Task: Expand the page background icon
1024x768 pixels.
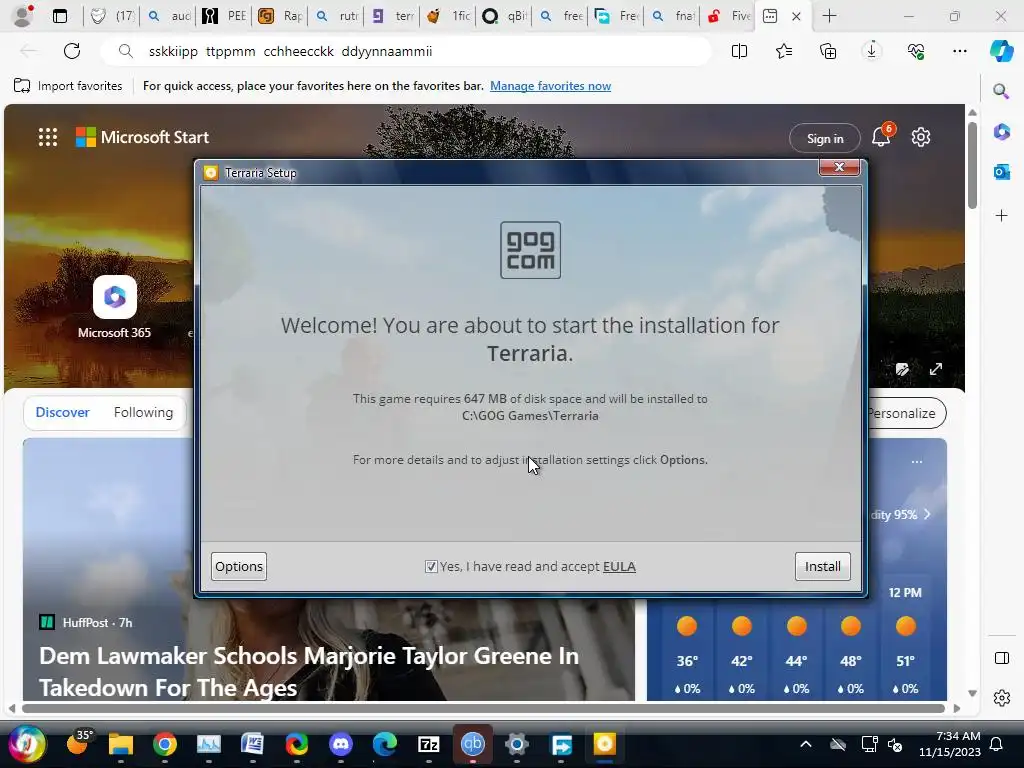Action: tap(936, 369)
